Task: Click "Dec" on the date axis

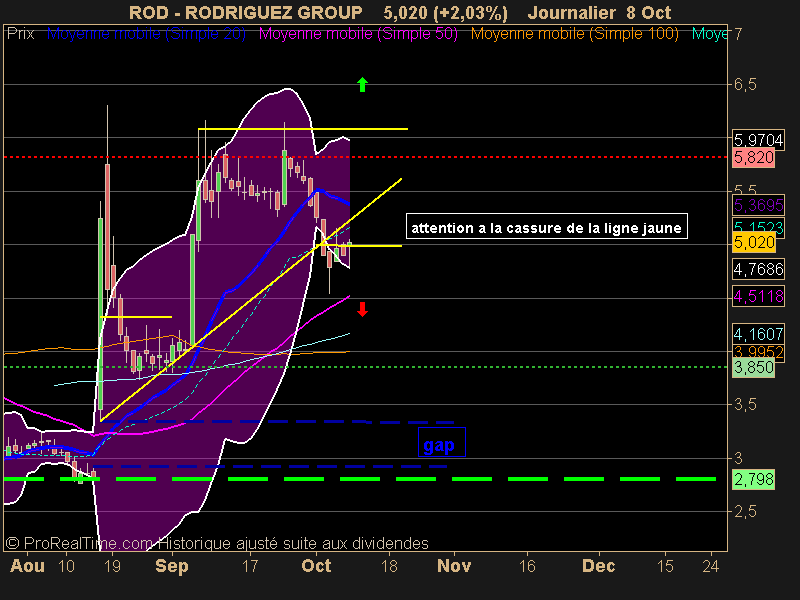Action: pyautogui.click(x=598, y=566)
